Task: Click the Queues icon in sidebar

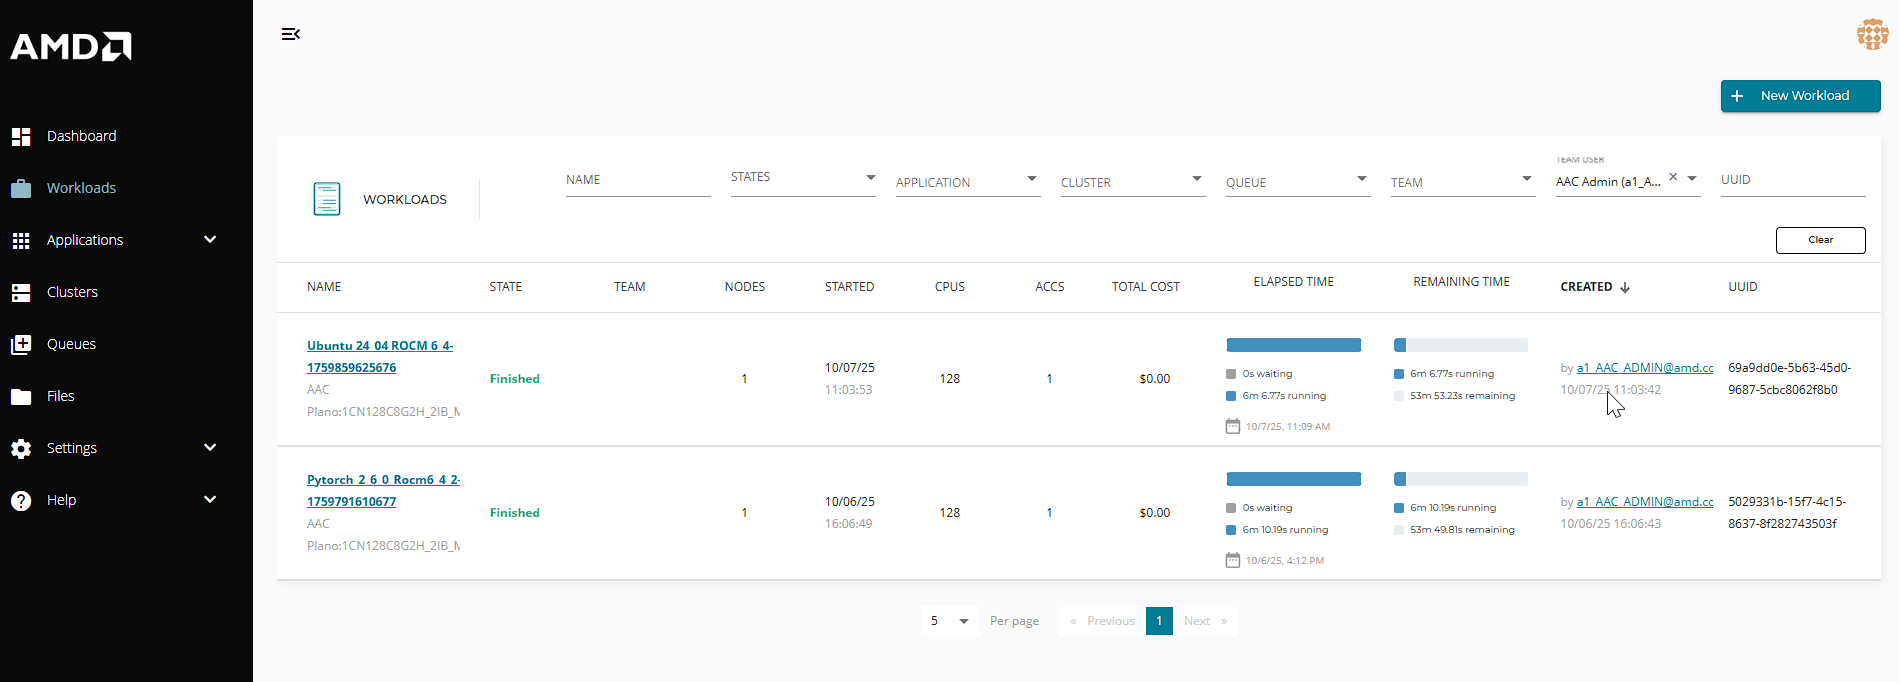Action: pyautogui.click(x=21, y=344)
